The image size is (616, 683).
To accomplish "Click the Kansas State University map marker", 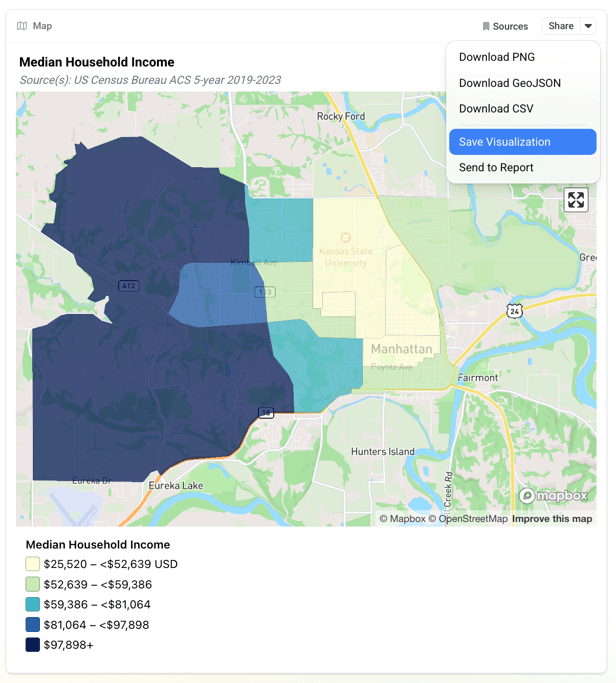I will (x=345, y=238).
